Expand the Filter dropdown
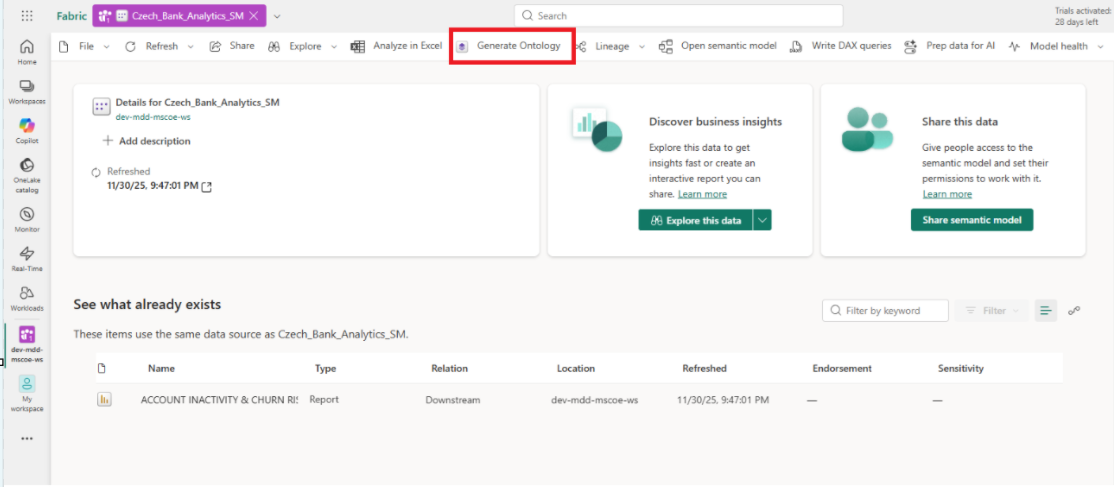This screenshot has width=1114, height=487. (993, 311)
